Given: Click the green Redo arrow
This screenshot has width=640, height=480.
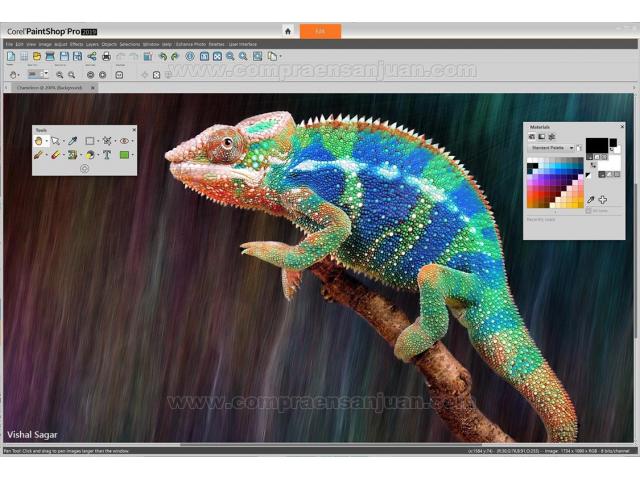Looking at the screenshot, I should [175, 56].
